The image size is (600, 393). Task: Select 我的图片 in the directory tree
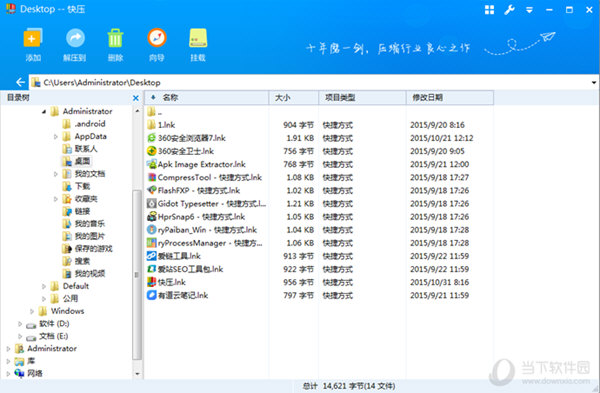coord(90,236)
